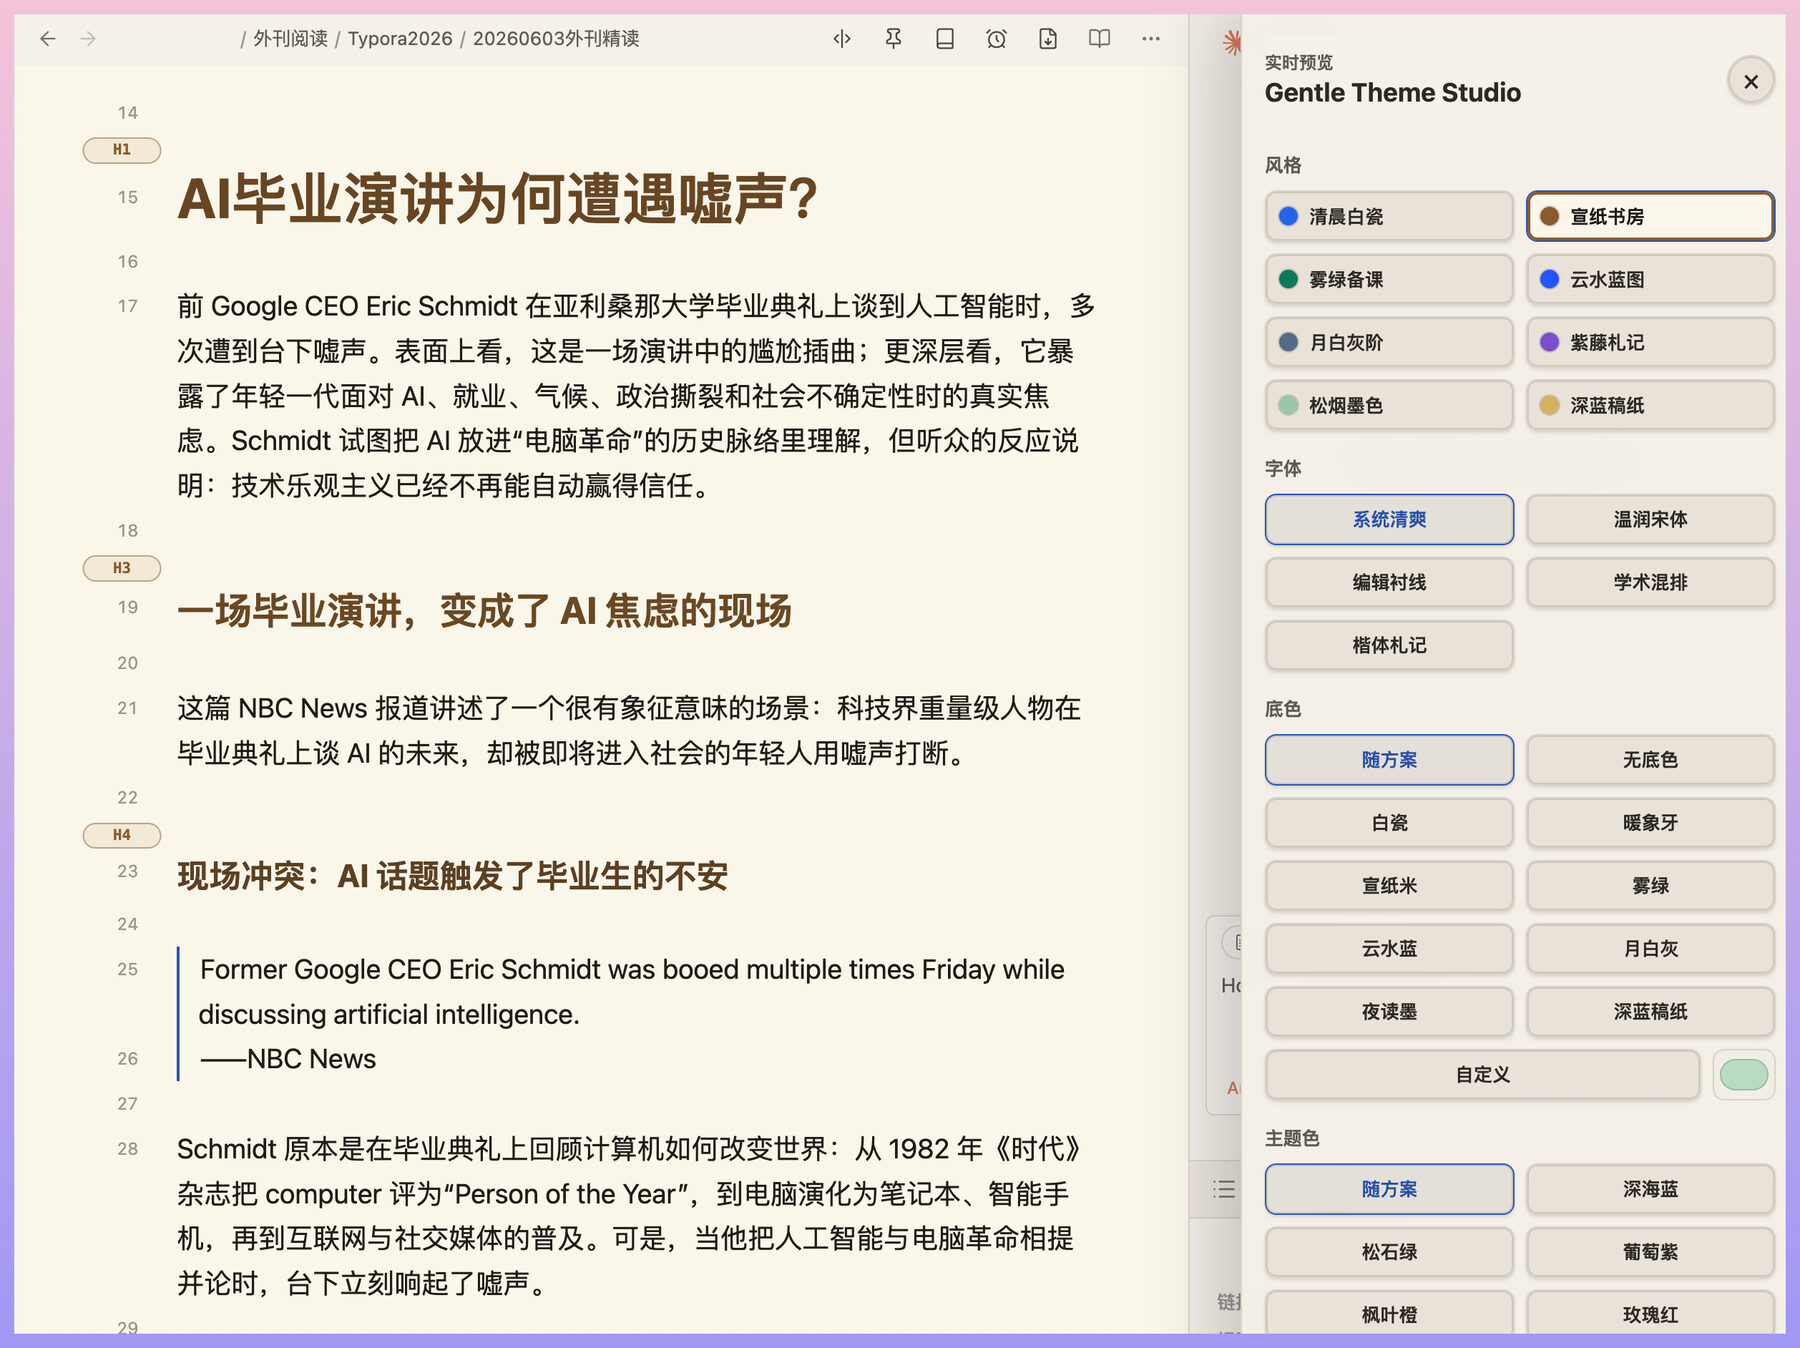Select 宣纸米 background
Viewport: 1800px width, 1348px height.
pyautogui.click(x=1389, y=886)
